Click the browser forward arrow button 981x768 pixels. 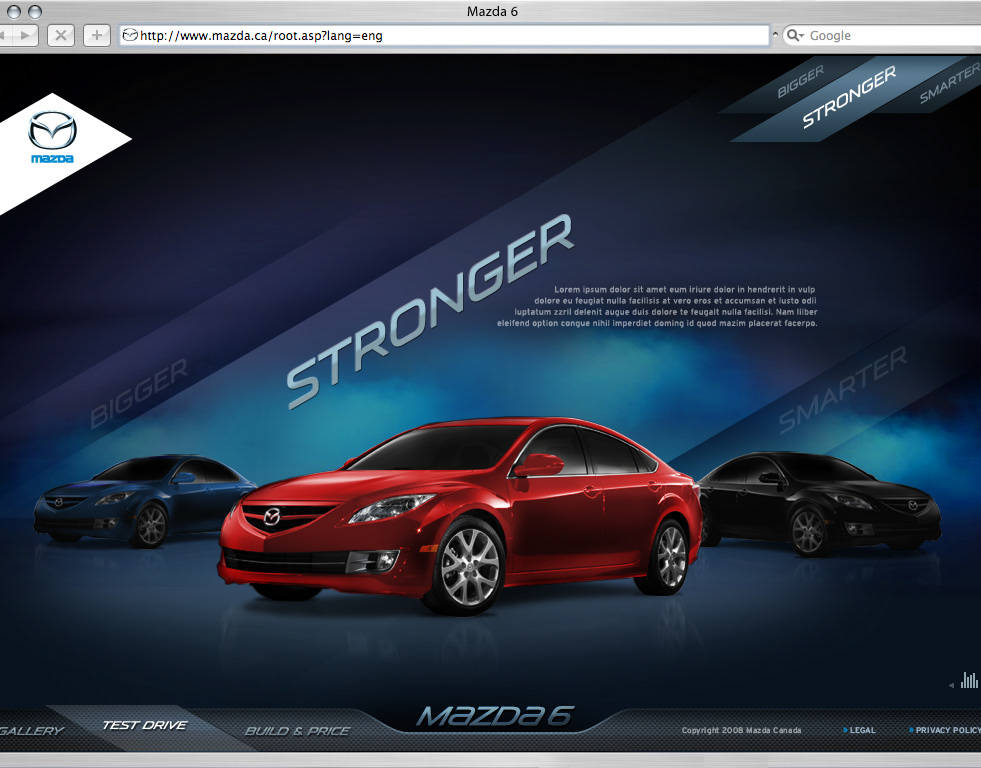pyautogui.click(x=24, y=36)
